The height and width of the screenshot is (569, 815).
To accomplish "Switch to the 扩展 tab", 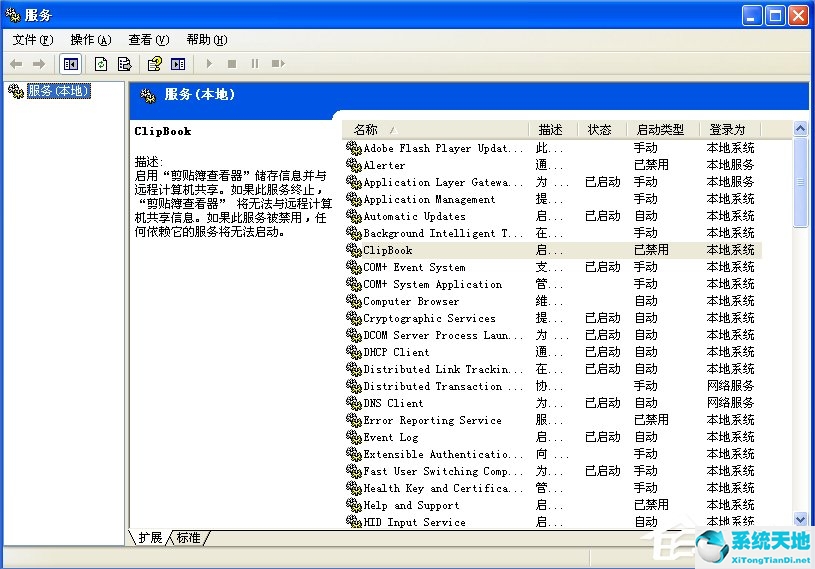I will (x=150, y=538).
